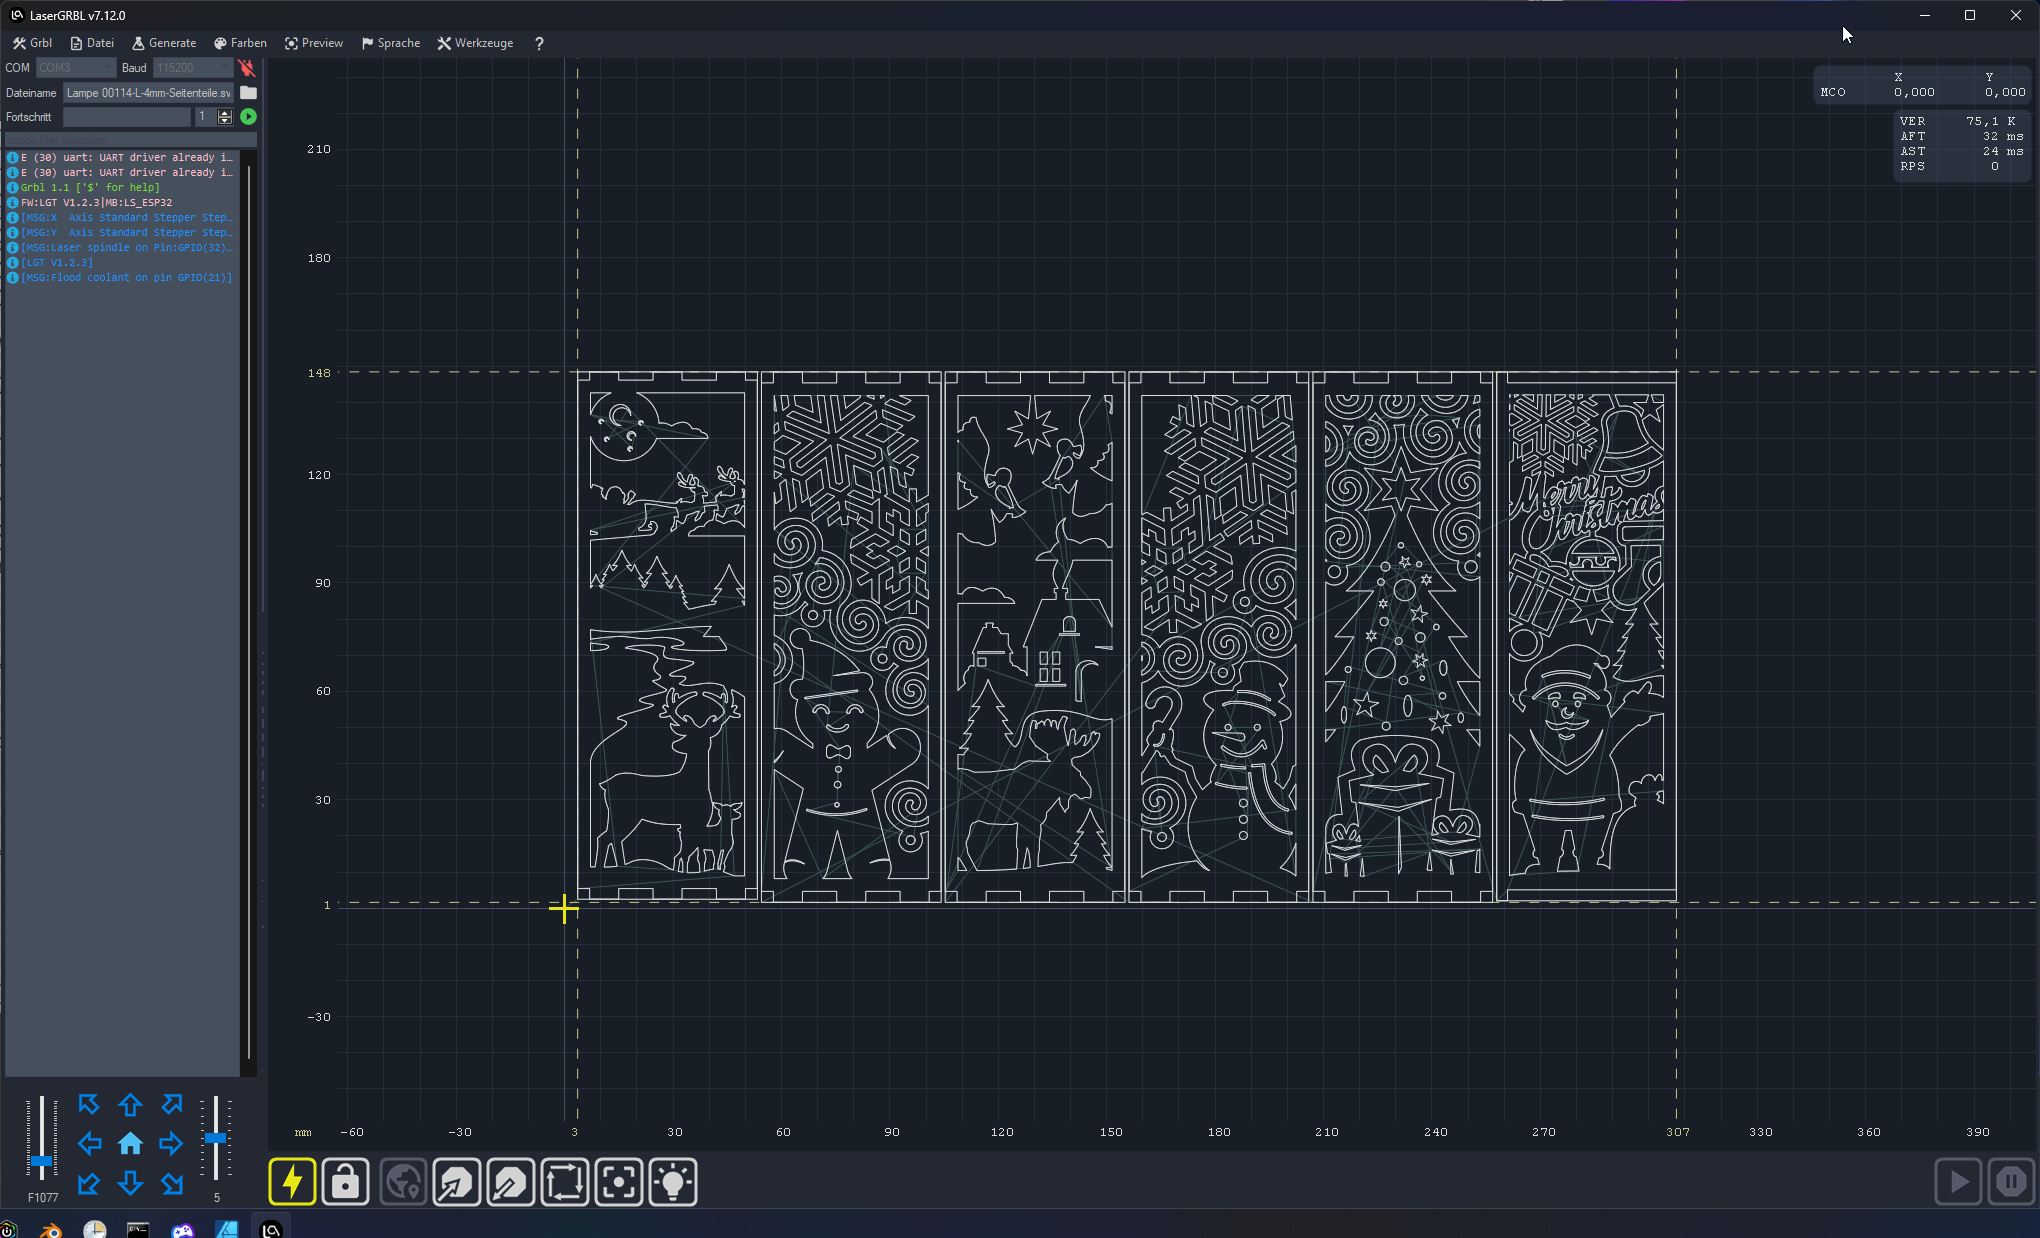Image resolution: width=2040 pixels, height=1238 pixels.
Task: Select the 'FW:LGT V1.2.3' log line
Action: click(96, 202)
